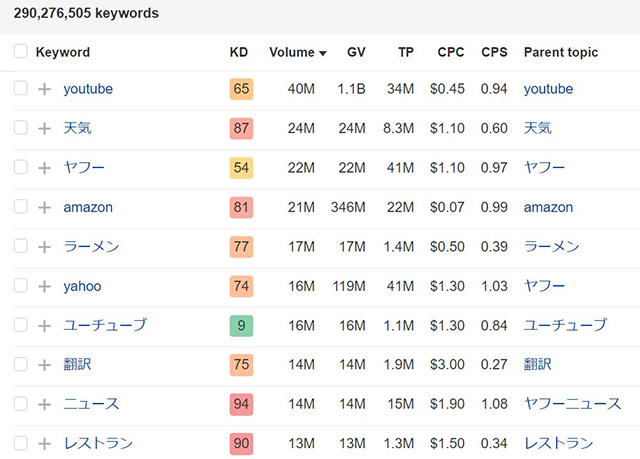
Task: Open parent topic amazon link
Action: 548,207
